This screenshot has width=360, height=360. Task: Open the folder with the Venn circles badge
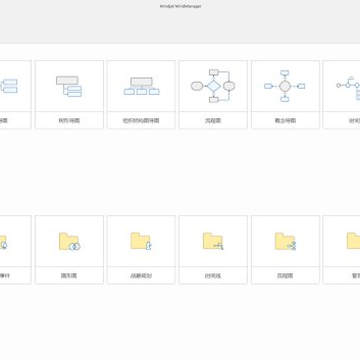pyautogui.click(x=69, y=250)
